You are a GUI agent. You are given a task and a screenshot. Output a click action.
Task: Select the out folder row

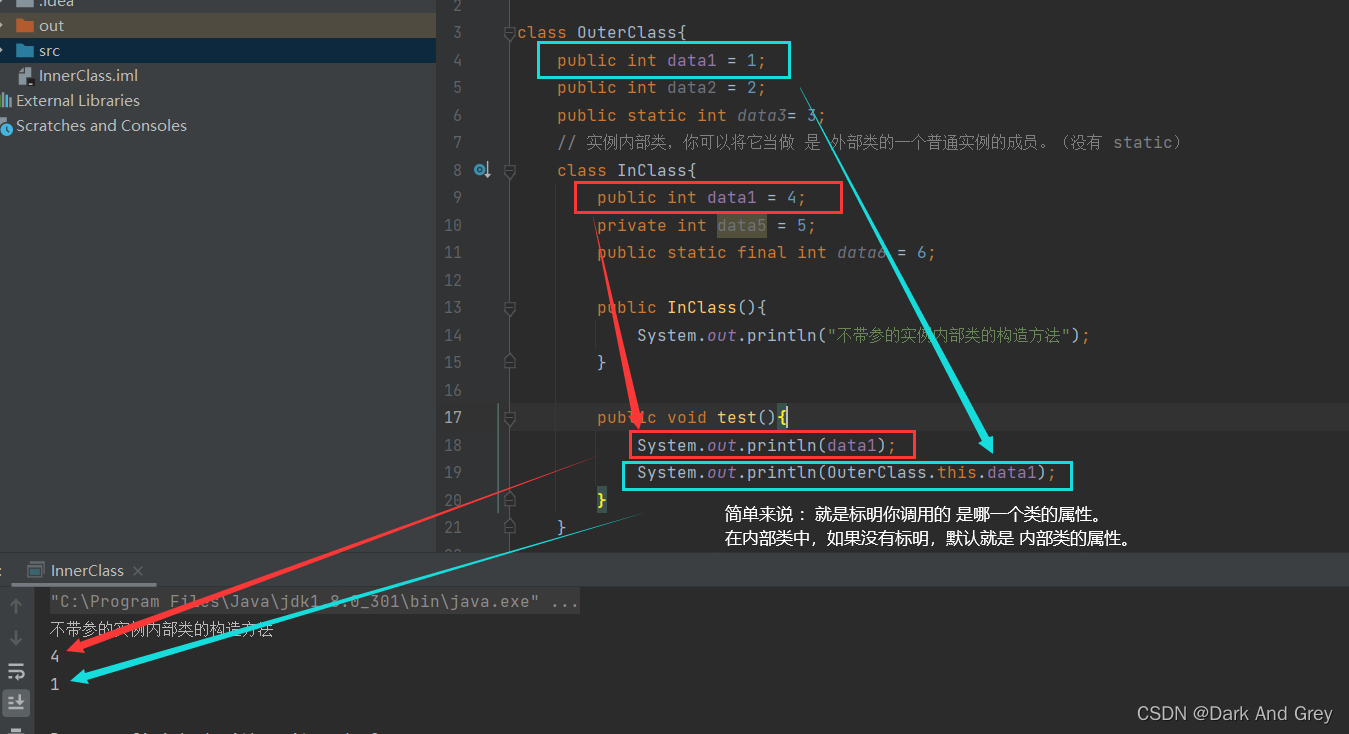pyautogui.click(x=218, y=26)
